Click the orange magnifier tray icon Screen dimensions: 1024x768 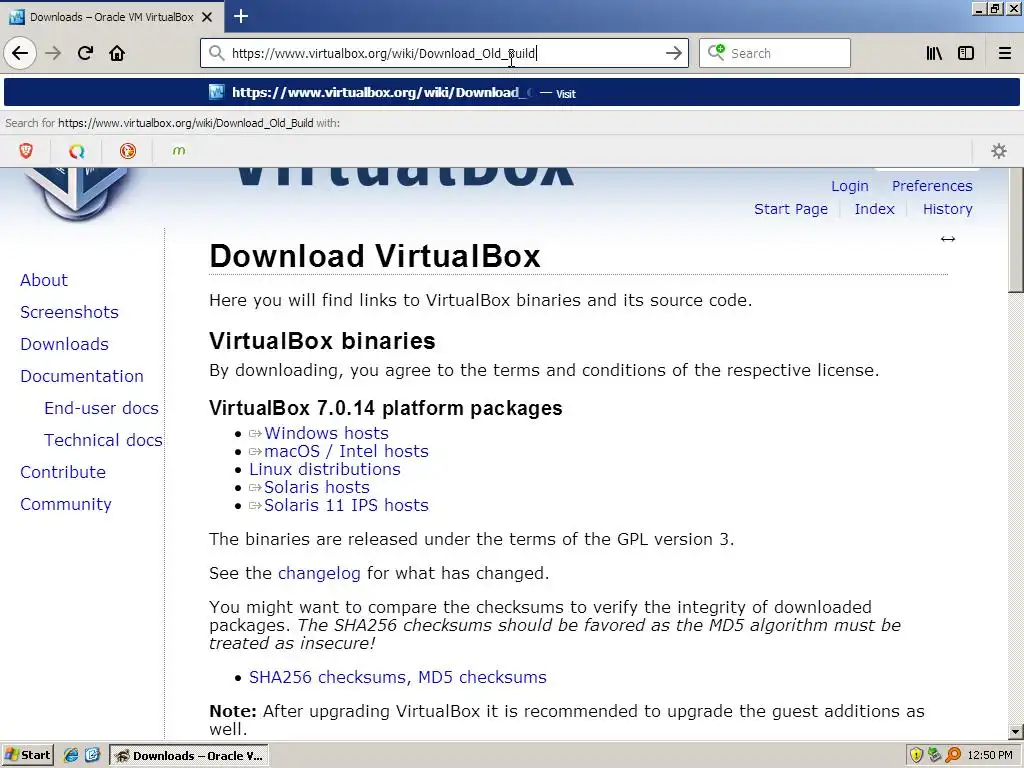point(953,756)
